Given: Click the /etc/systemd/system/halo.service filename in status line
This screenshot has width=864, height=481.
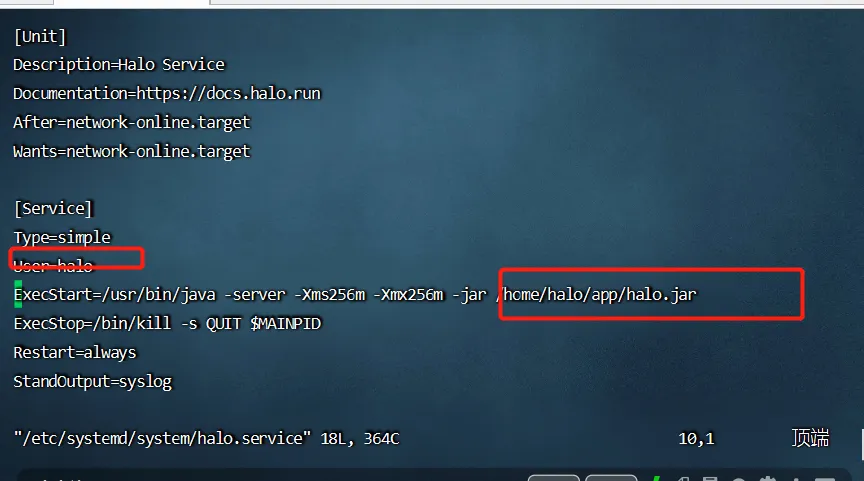Looking at the screenshot, I should tap(163, 439).
